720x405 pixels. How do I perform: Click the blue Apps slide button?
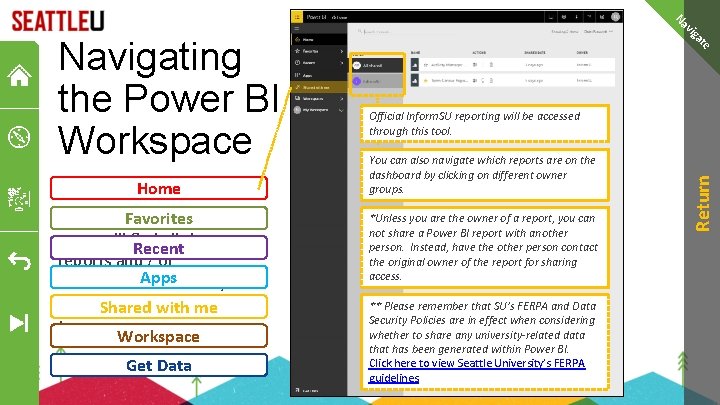coord(159,277)
